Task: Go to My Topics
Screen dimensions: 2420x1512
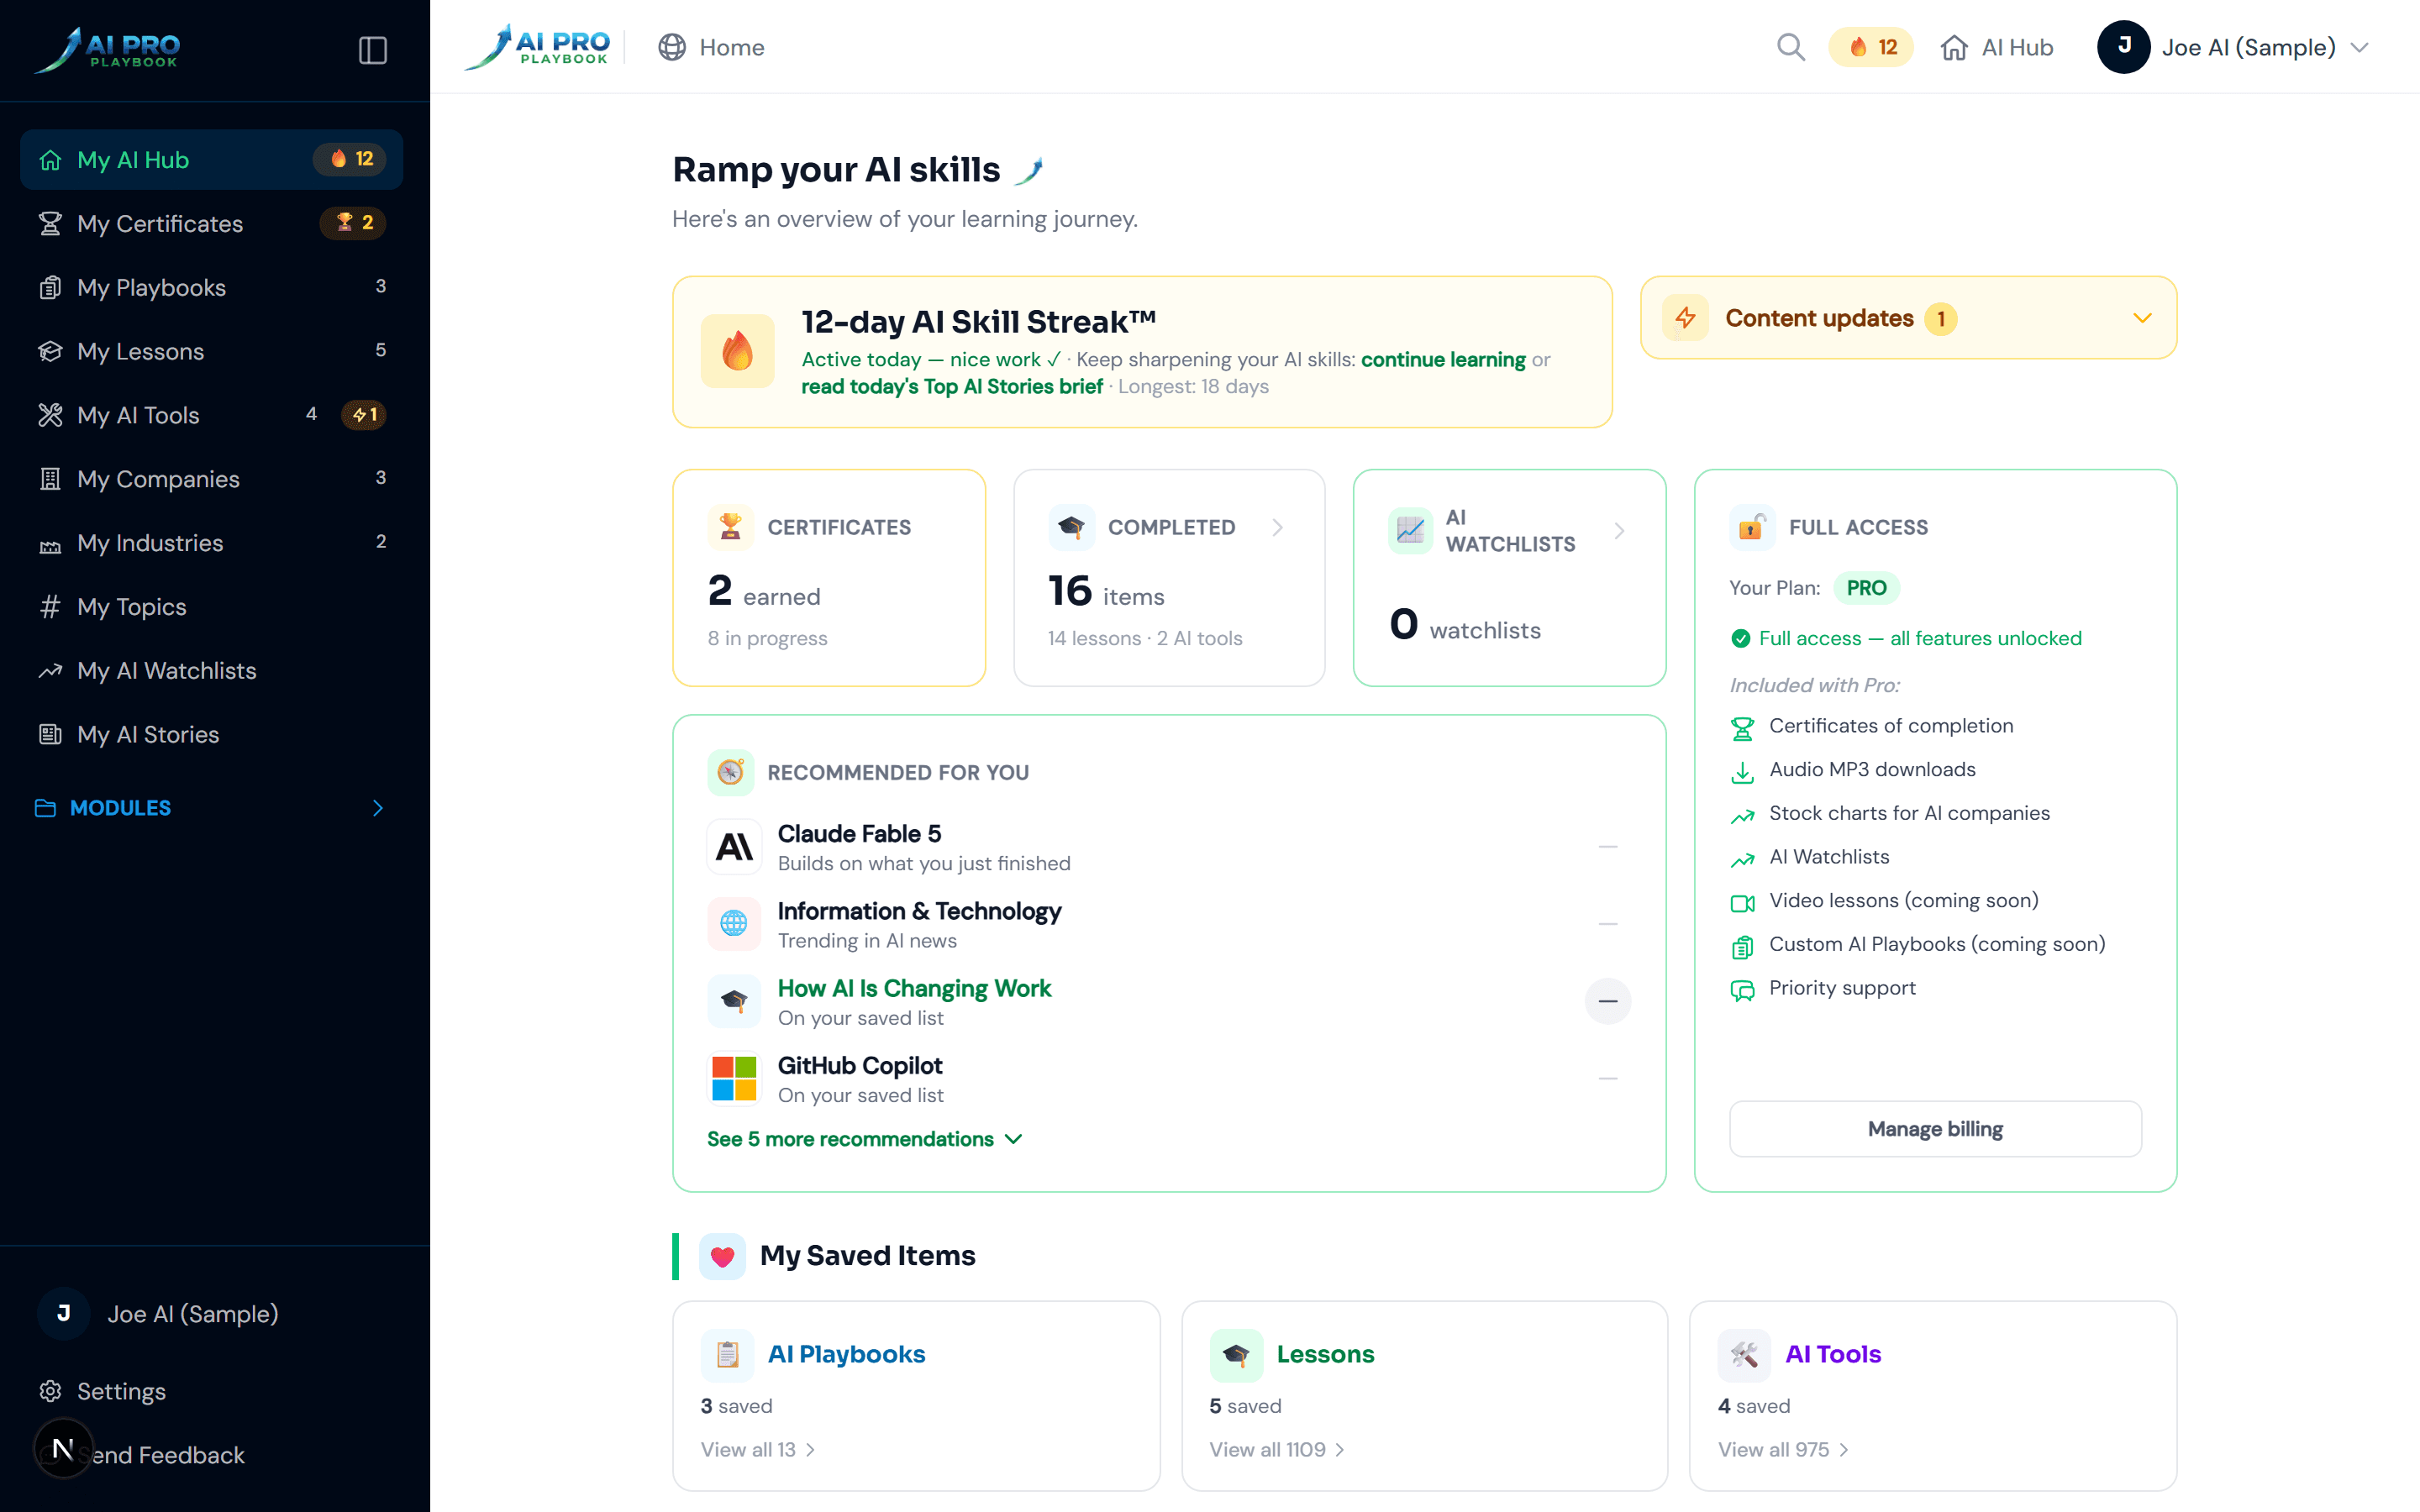Action: [211, 607]
